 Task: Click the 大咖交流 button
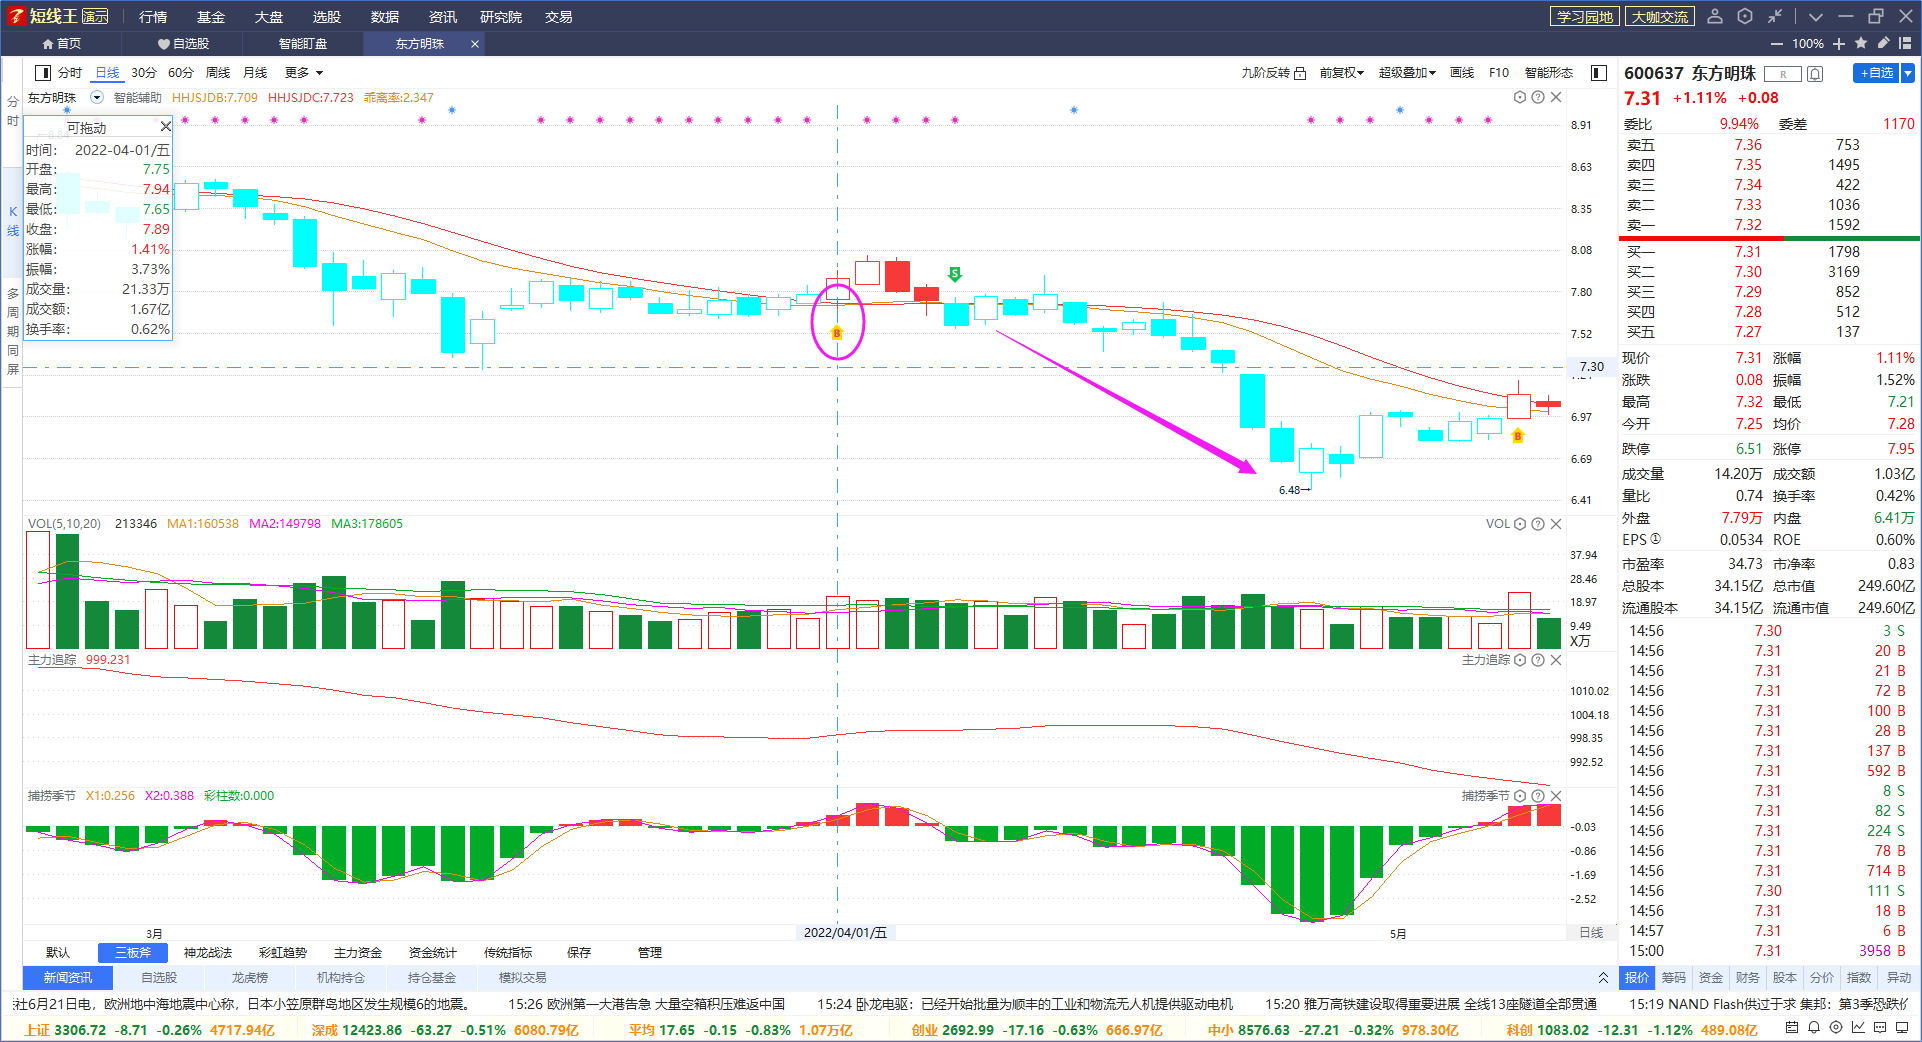[x=1660, y=17]
